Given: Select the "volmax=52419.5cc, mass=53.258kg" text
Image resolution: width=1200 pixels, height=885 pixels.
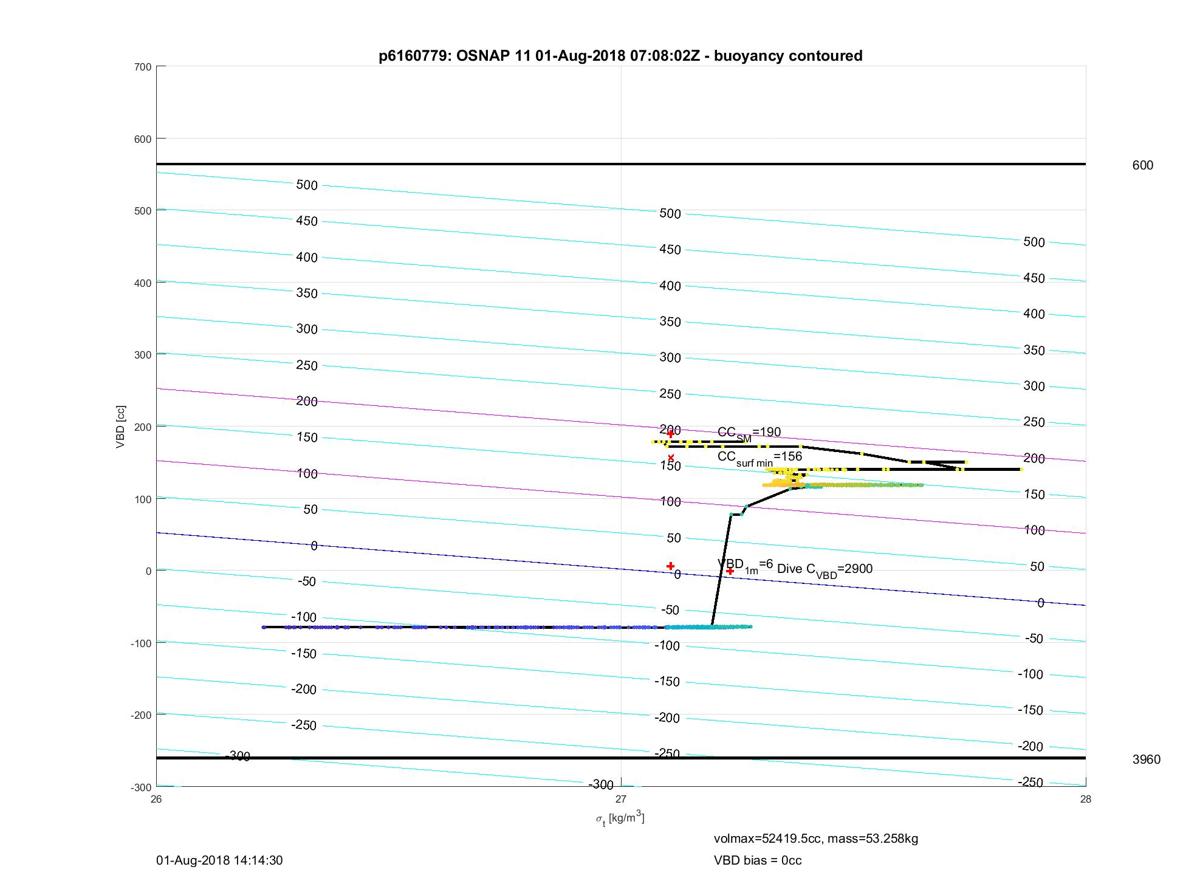Looking at the screenshot, I should 816,838.
